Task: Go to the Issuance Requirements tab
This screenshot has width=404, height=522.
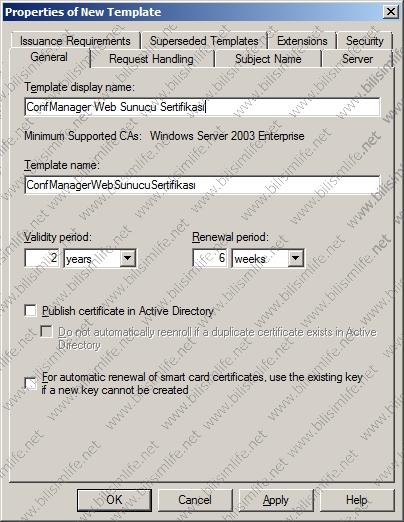Action: (x=75, y=41)
